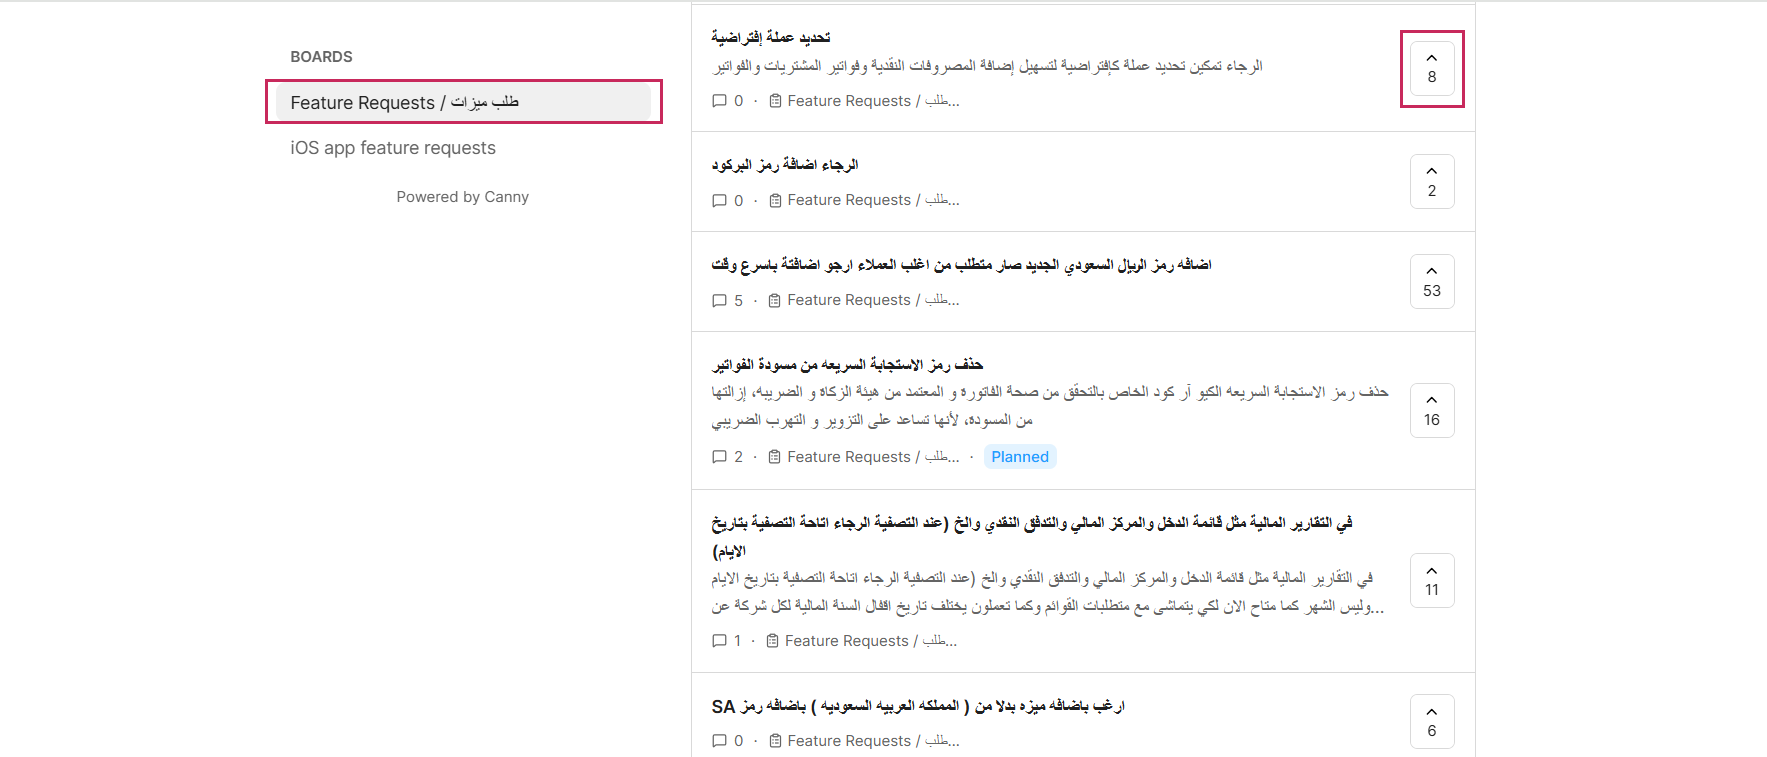The image size is (1767, 757).
Task: Click the up chevron above vote count 11
Action: [x=1431, y=570]
